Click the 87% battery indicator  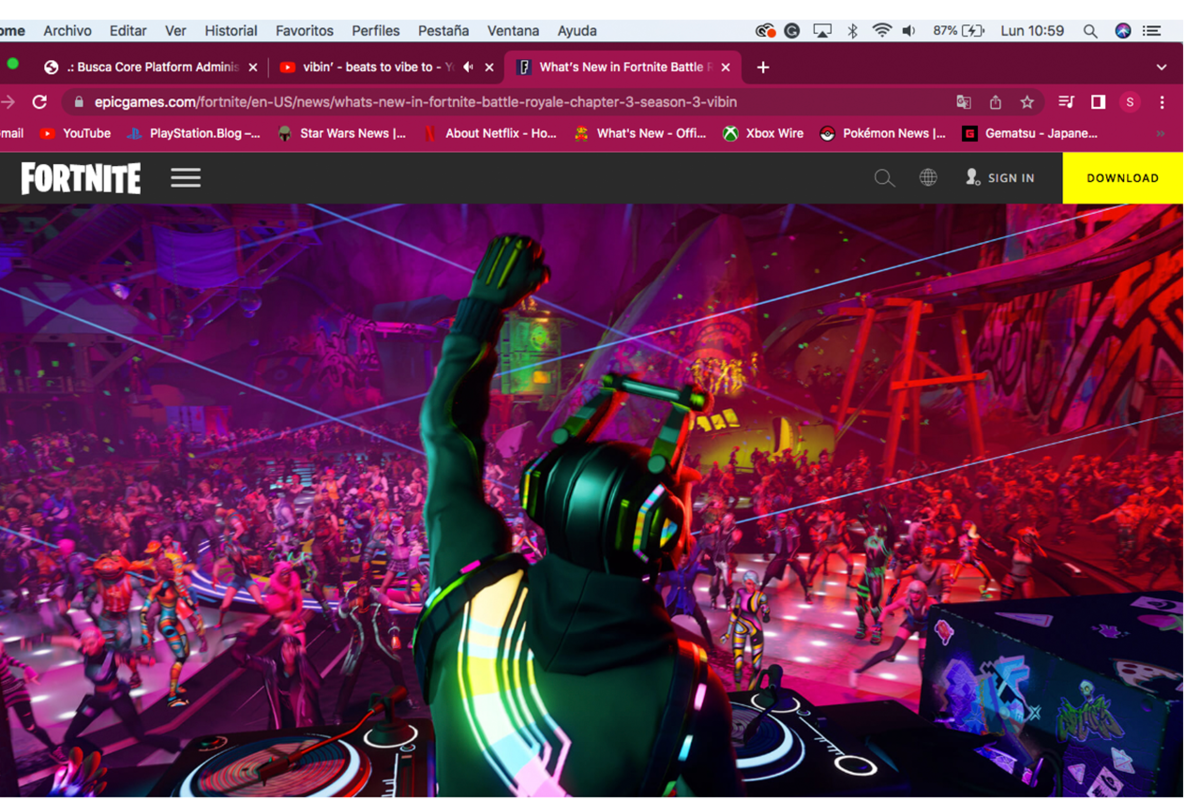(959, 31)
